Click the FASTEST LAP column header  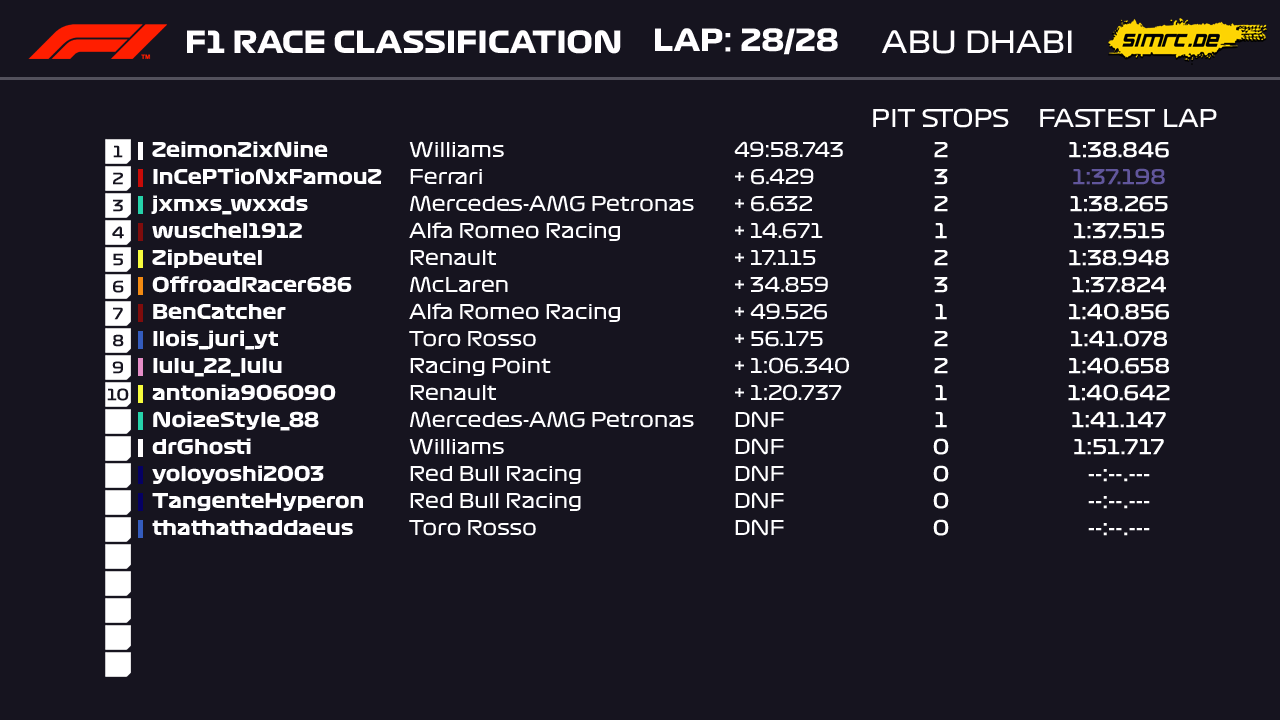pyautogui.click(x=1127, y=118)
